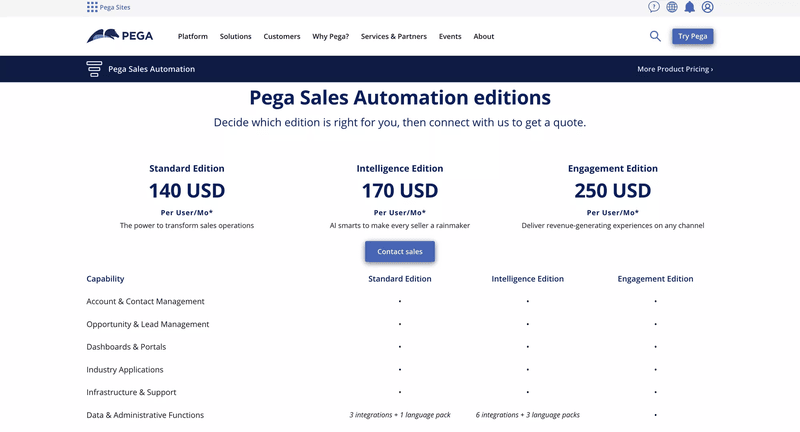This screenshot has width=800, height=432.
Task: Open the Platform menu
Action: click(193, 36)
